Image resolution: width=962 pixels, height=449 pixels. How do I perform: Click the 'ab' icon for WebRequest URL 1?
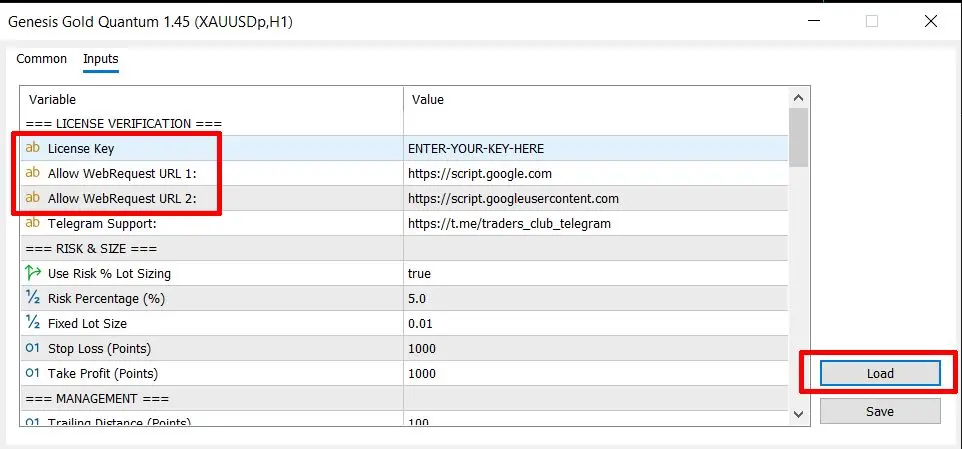(x=33, y=174)
